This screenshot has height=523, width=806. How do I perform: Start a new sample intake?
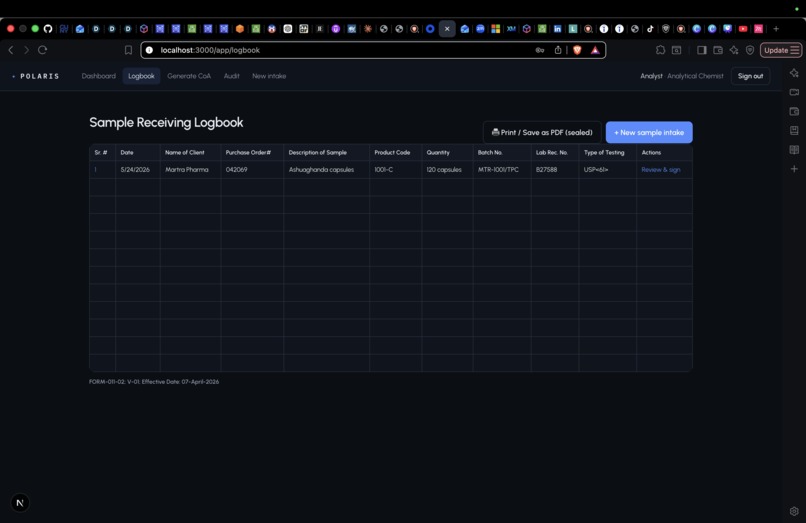tap(649, 132)
